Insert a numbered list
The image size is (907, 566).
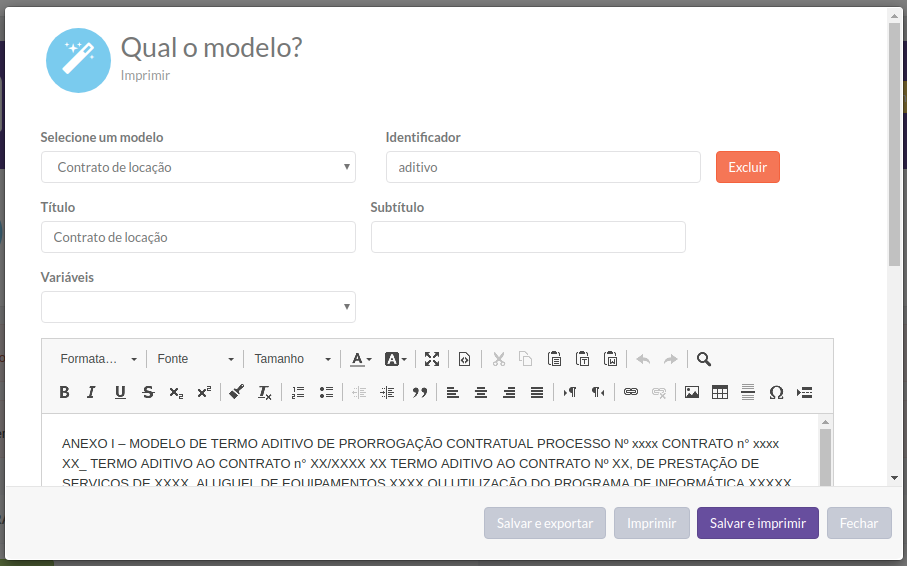pos(297,392)
